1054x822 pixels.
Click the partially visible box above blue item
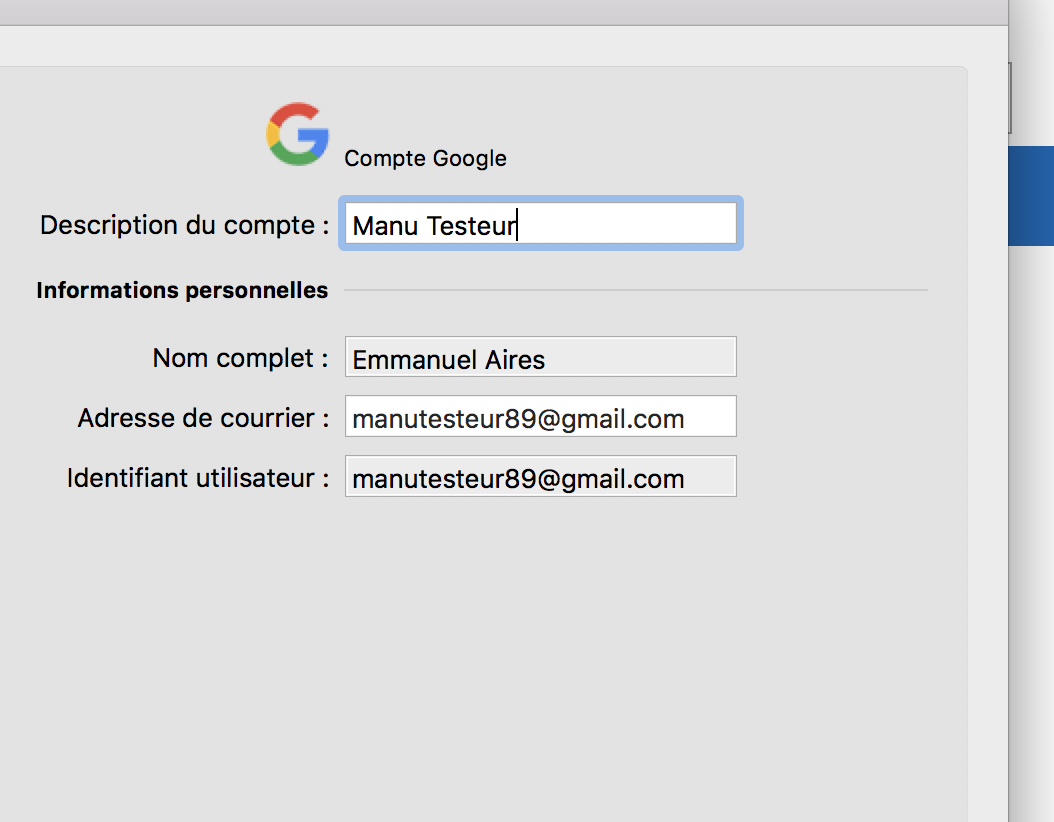1010,98
